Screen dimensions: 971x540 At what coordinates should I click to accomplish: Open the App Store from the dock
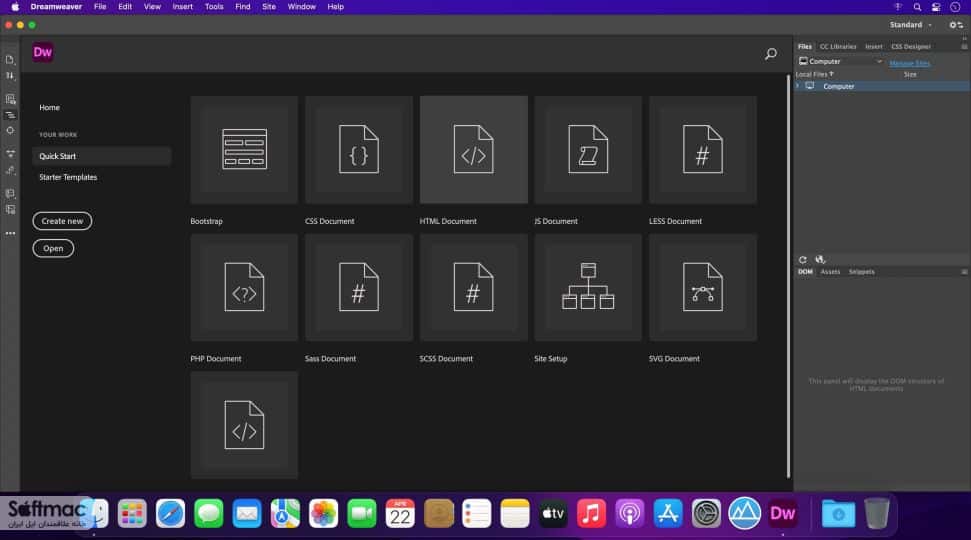pyautogui.click(x=668, y=513)
